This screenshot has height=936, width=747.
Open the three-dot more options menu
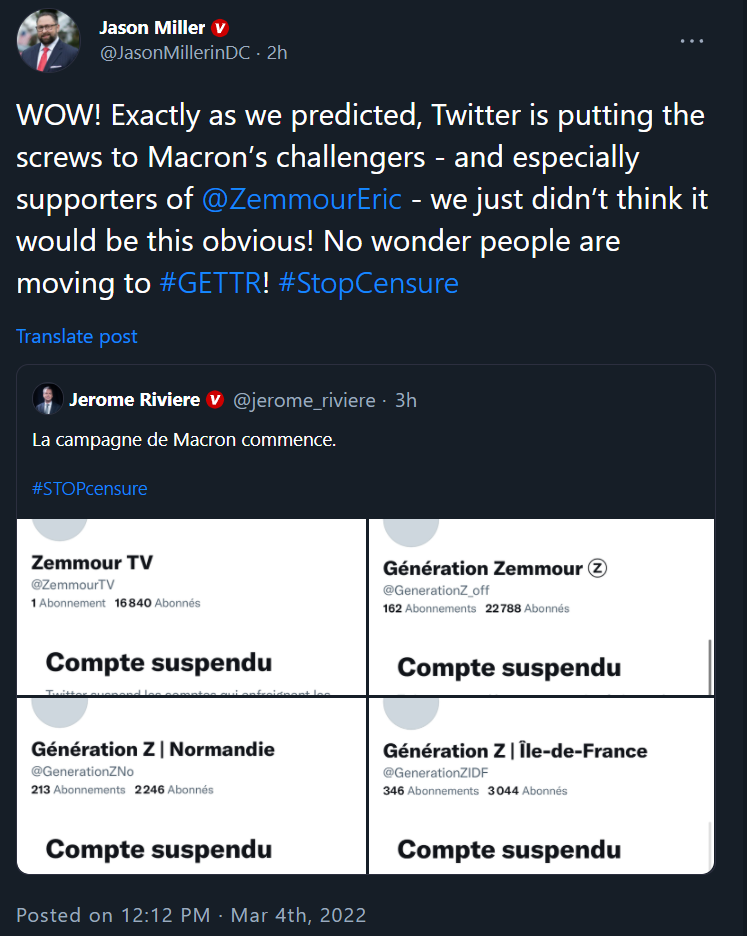[x=691, y=41]
